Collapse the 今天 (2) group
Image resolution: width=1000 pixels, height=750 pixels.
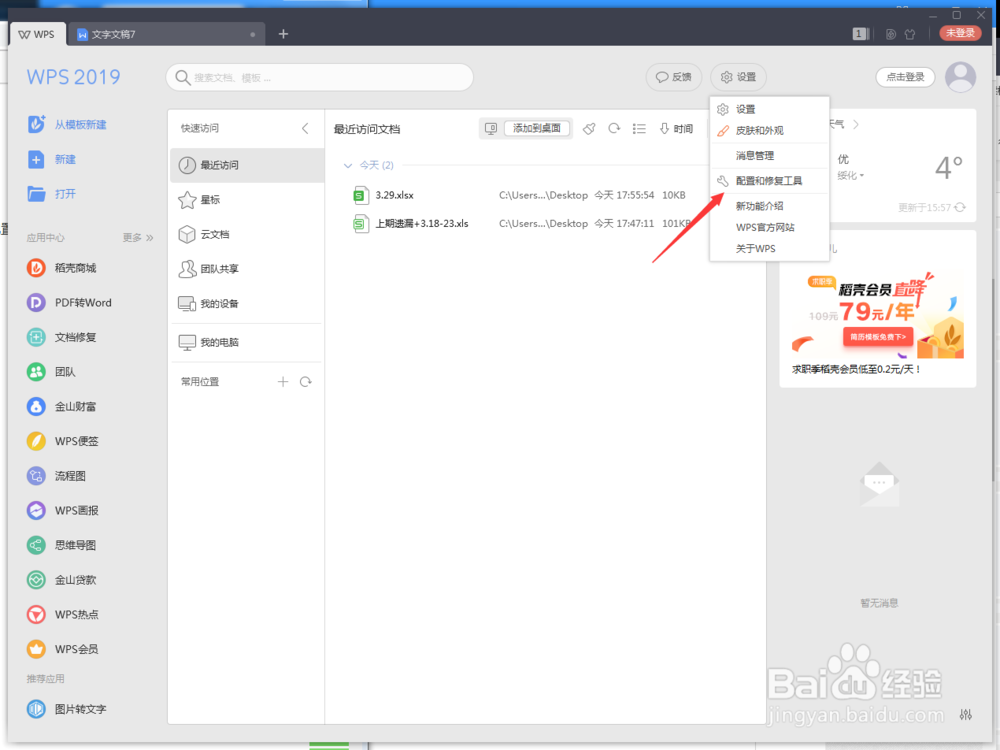[348, 165]
